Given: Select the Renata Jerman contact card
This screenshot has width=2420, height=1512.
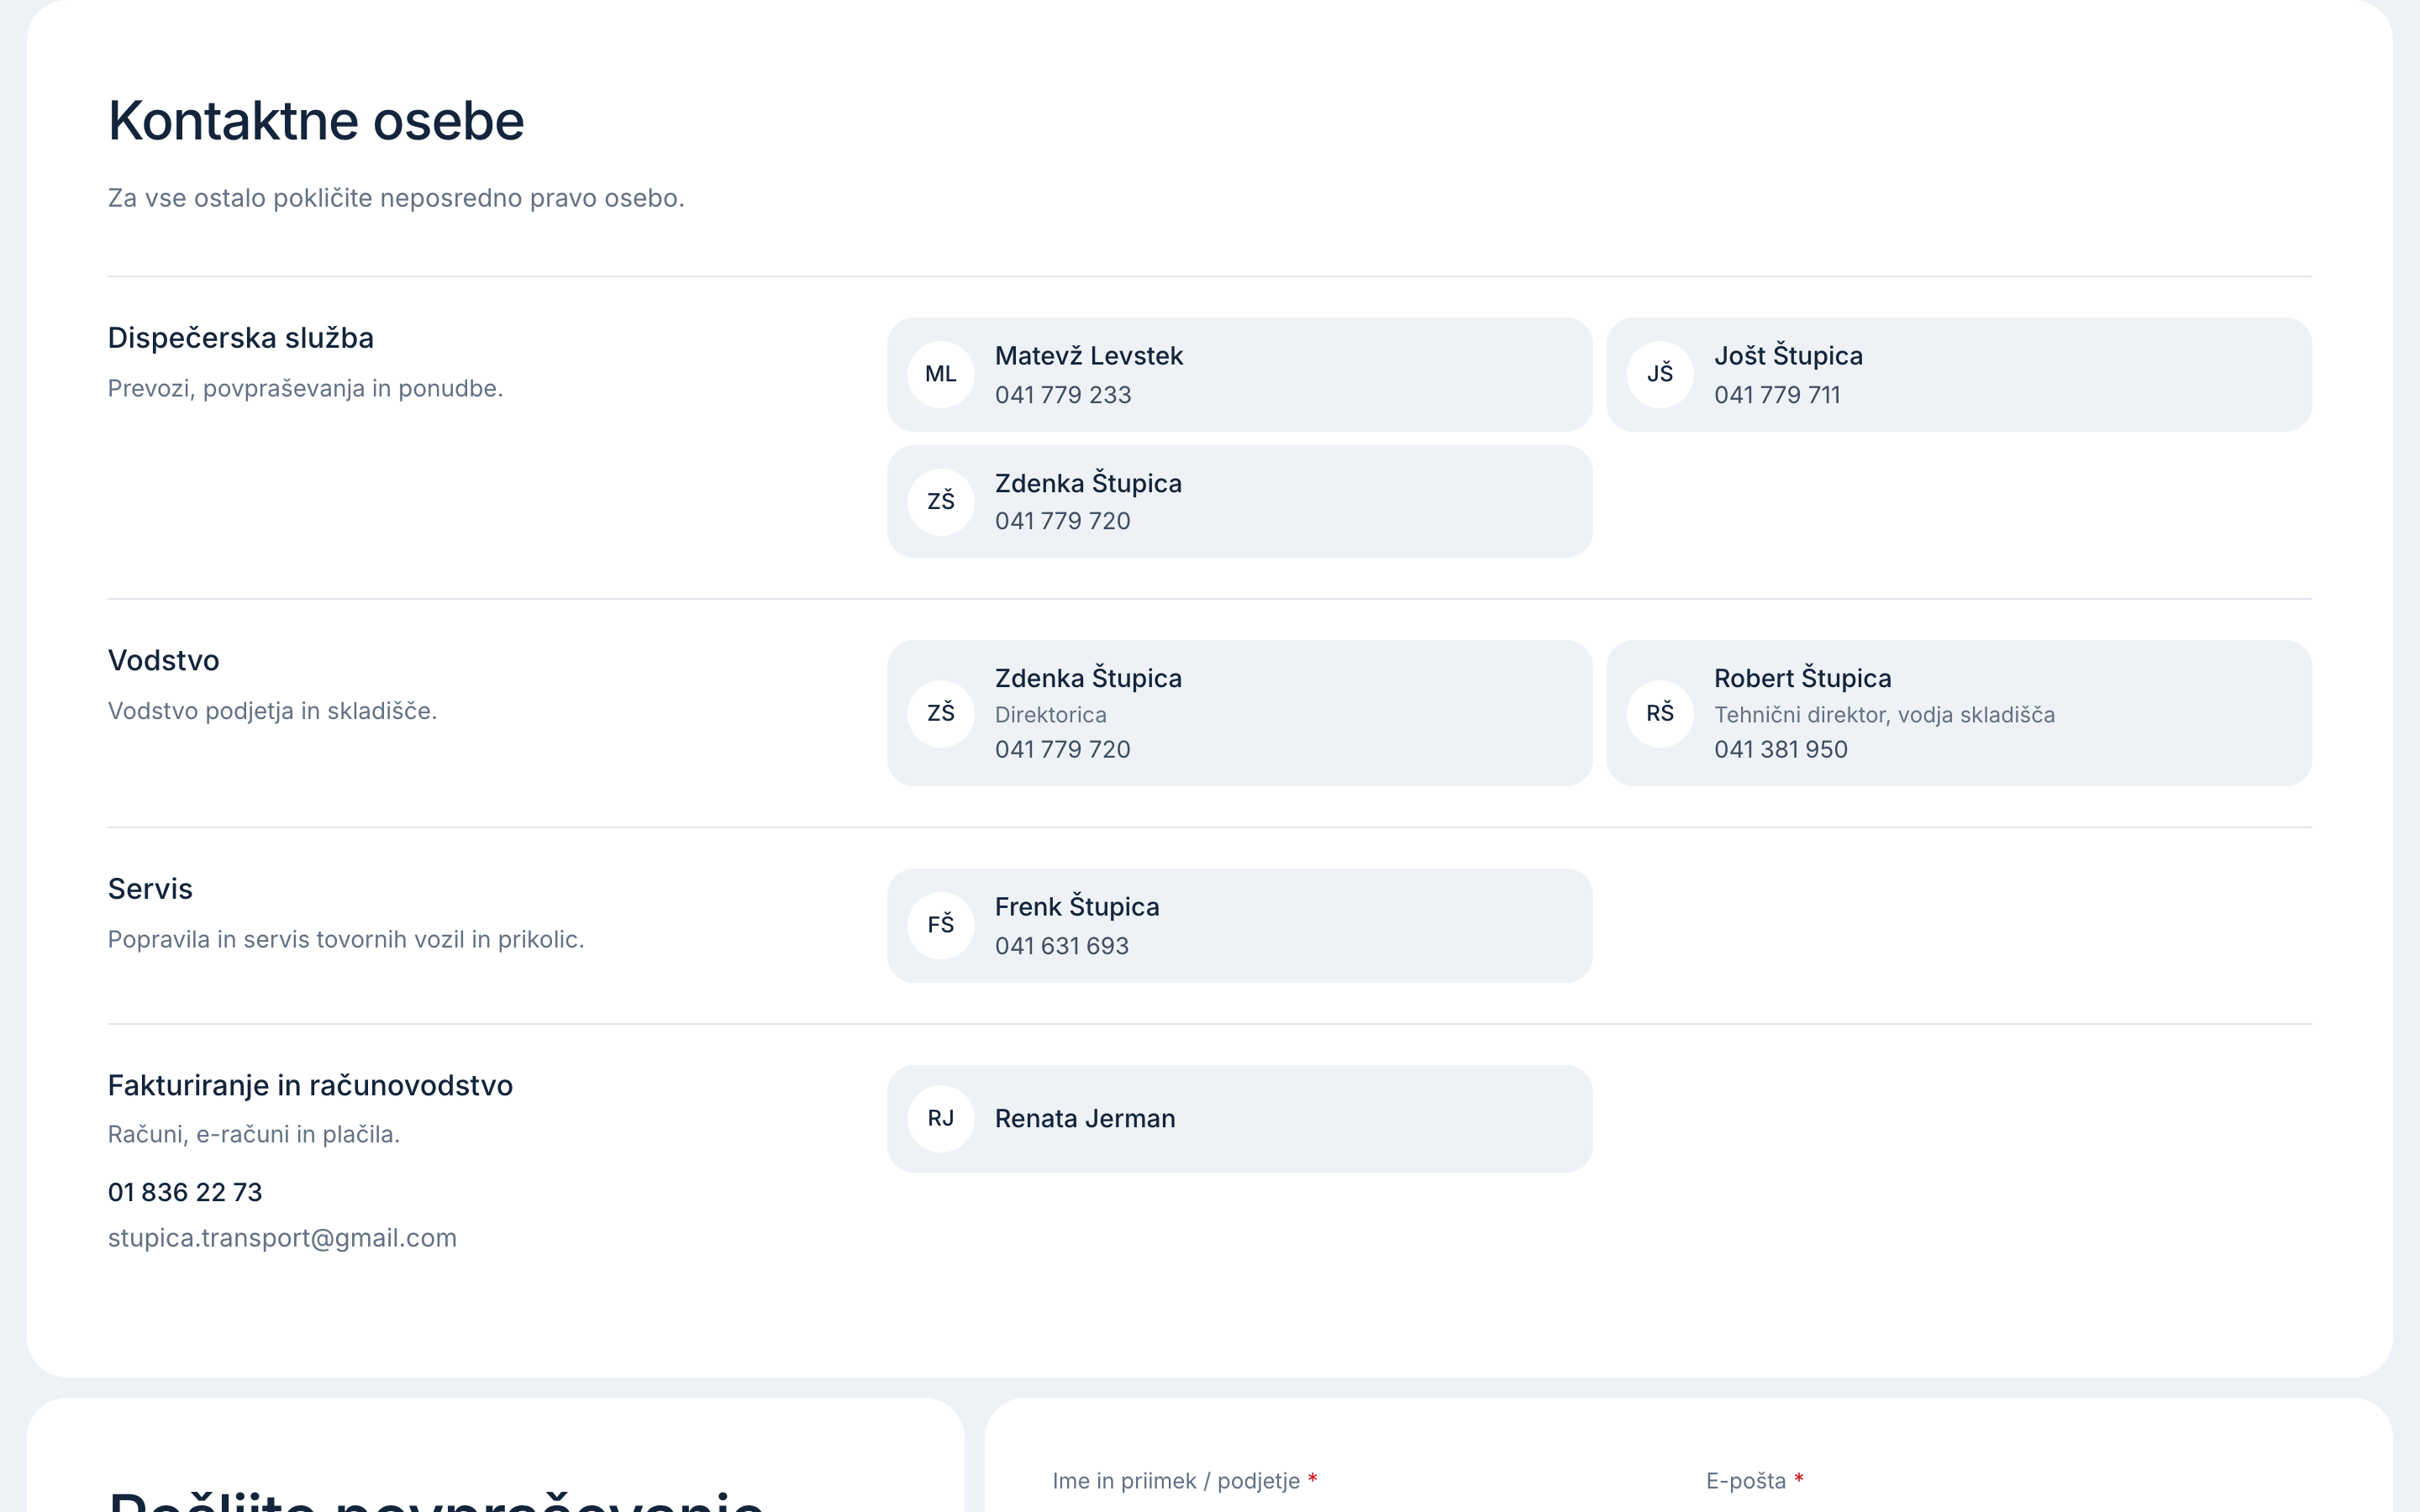Looking at the screenshot, I should coord(1239,1118).
